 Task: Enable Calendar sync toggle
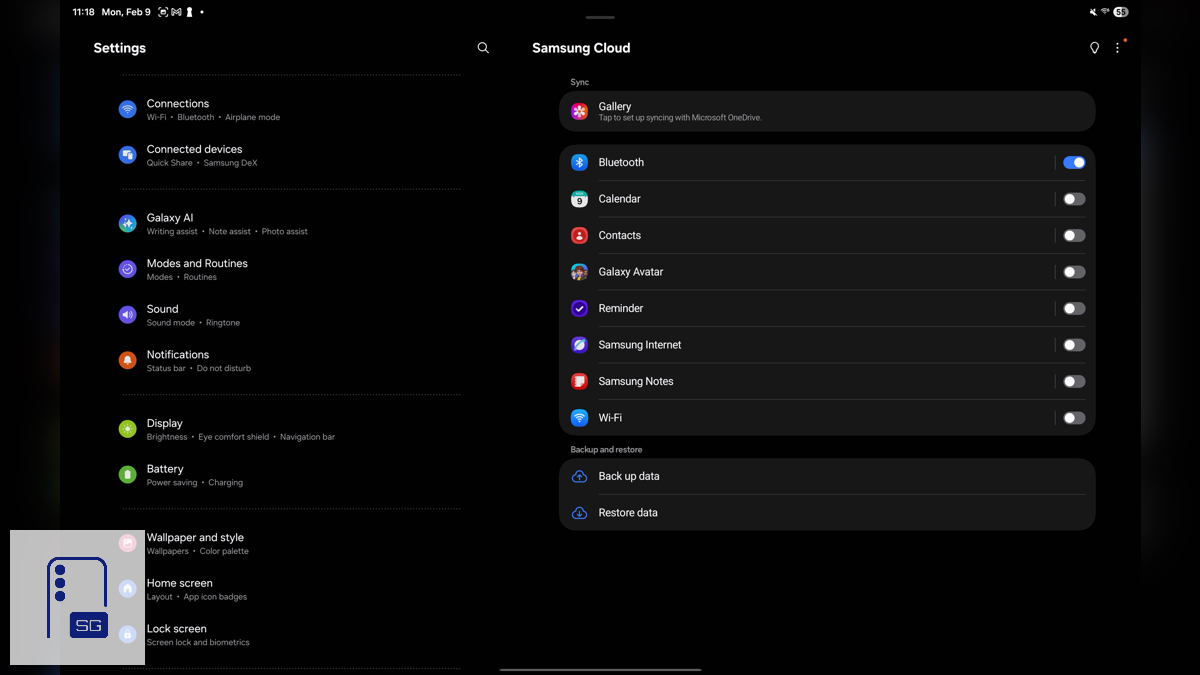(1074, 199)
